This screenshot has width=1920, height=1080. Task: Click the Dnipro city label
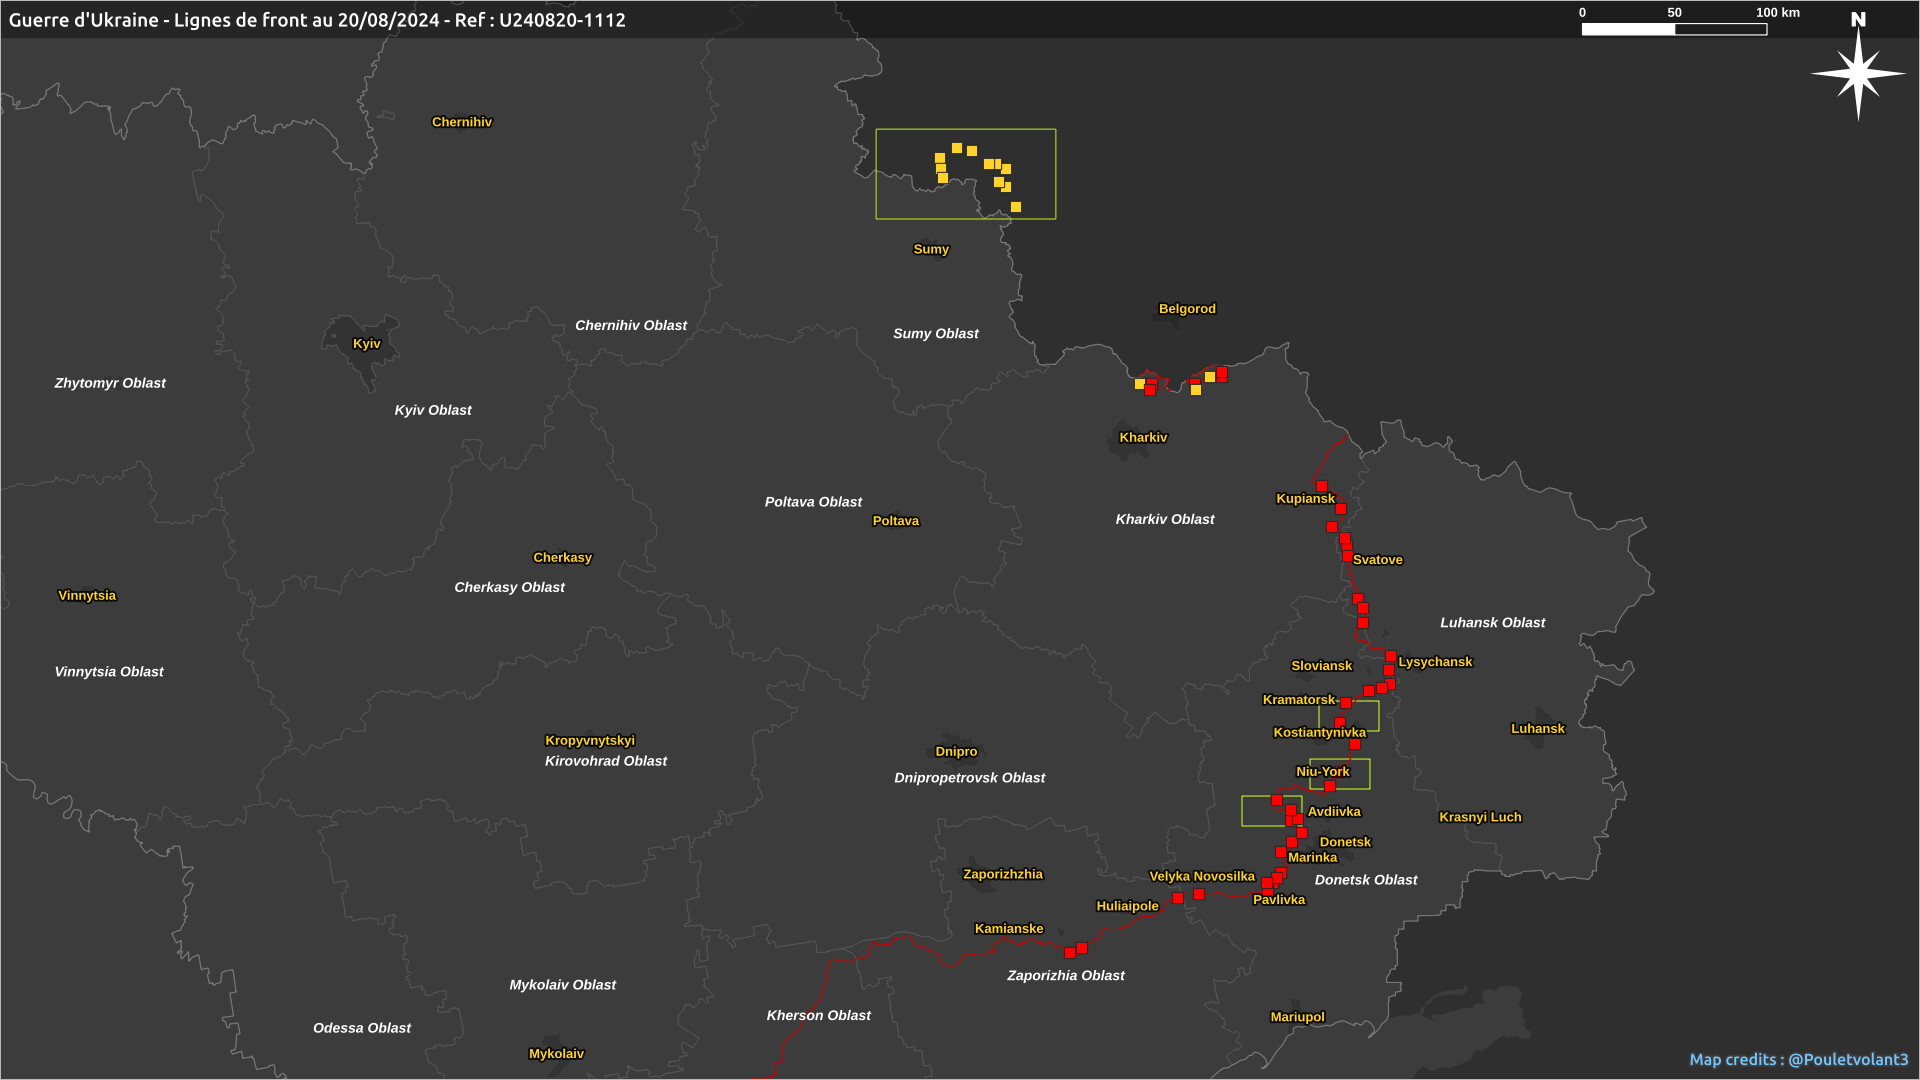[x=956, y=752]
